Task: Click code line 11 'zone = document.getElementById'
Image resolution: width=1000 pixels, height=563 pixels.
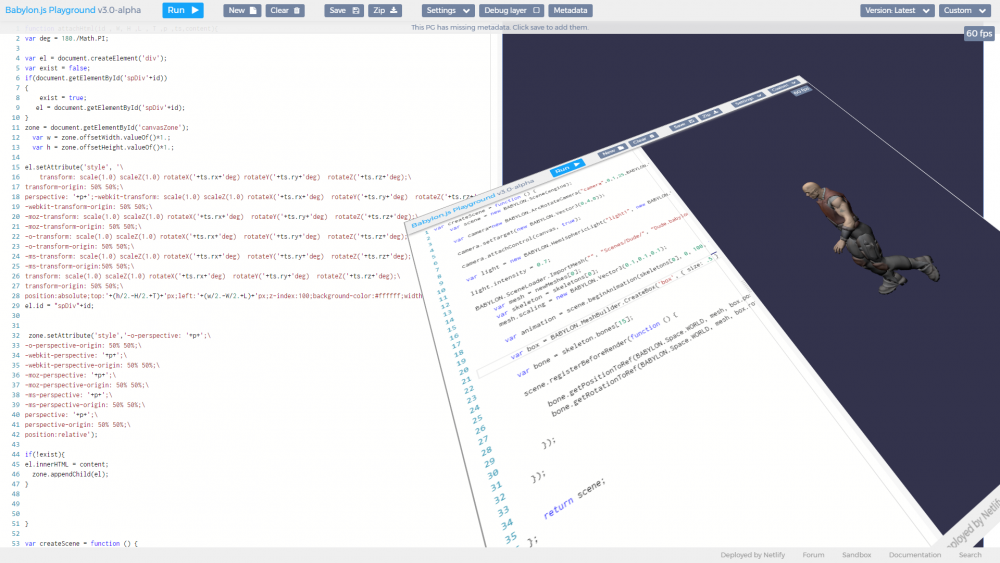Action: pyautogui.click(x=107, y=128)
